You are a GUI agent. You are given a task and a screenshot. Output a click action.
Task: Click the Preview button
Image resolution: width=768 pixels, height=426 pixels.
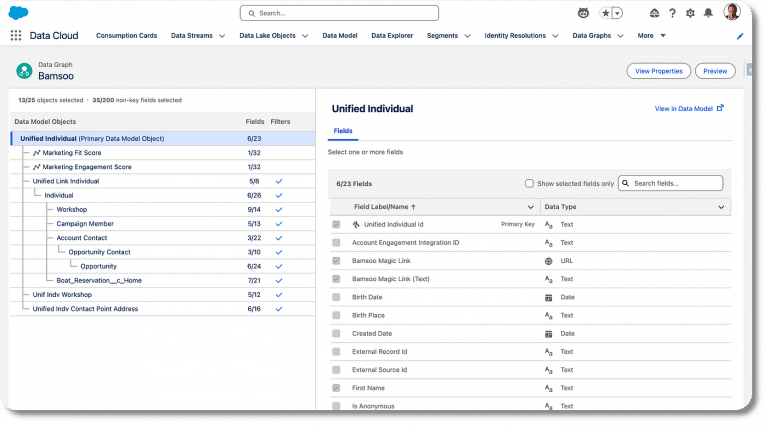pos(715,71)
